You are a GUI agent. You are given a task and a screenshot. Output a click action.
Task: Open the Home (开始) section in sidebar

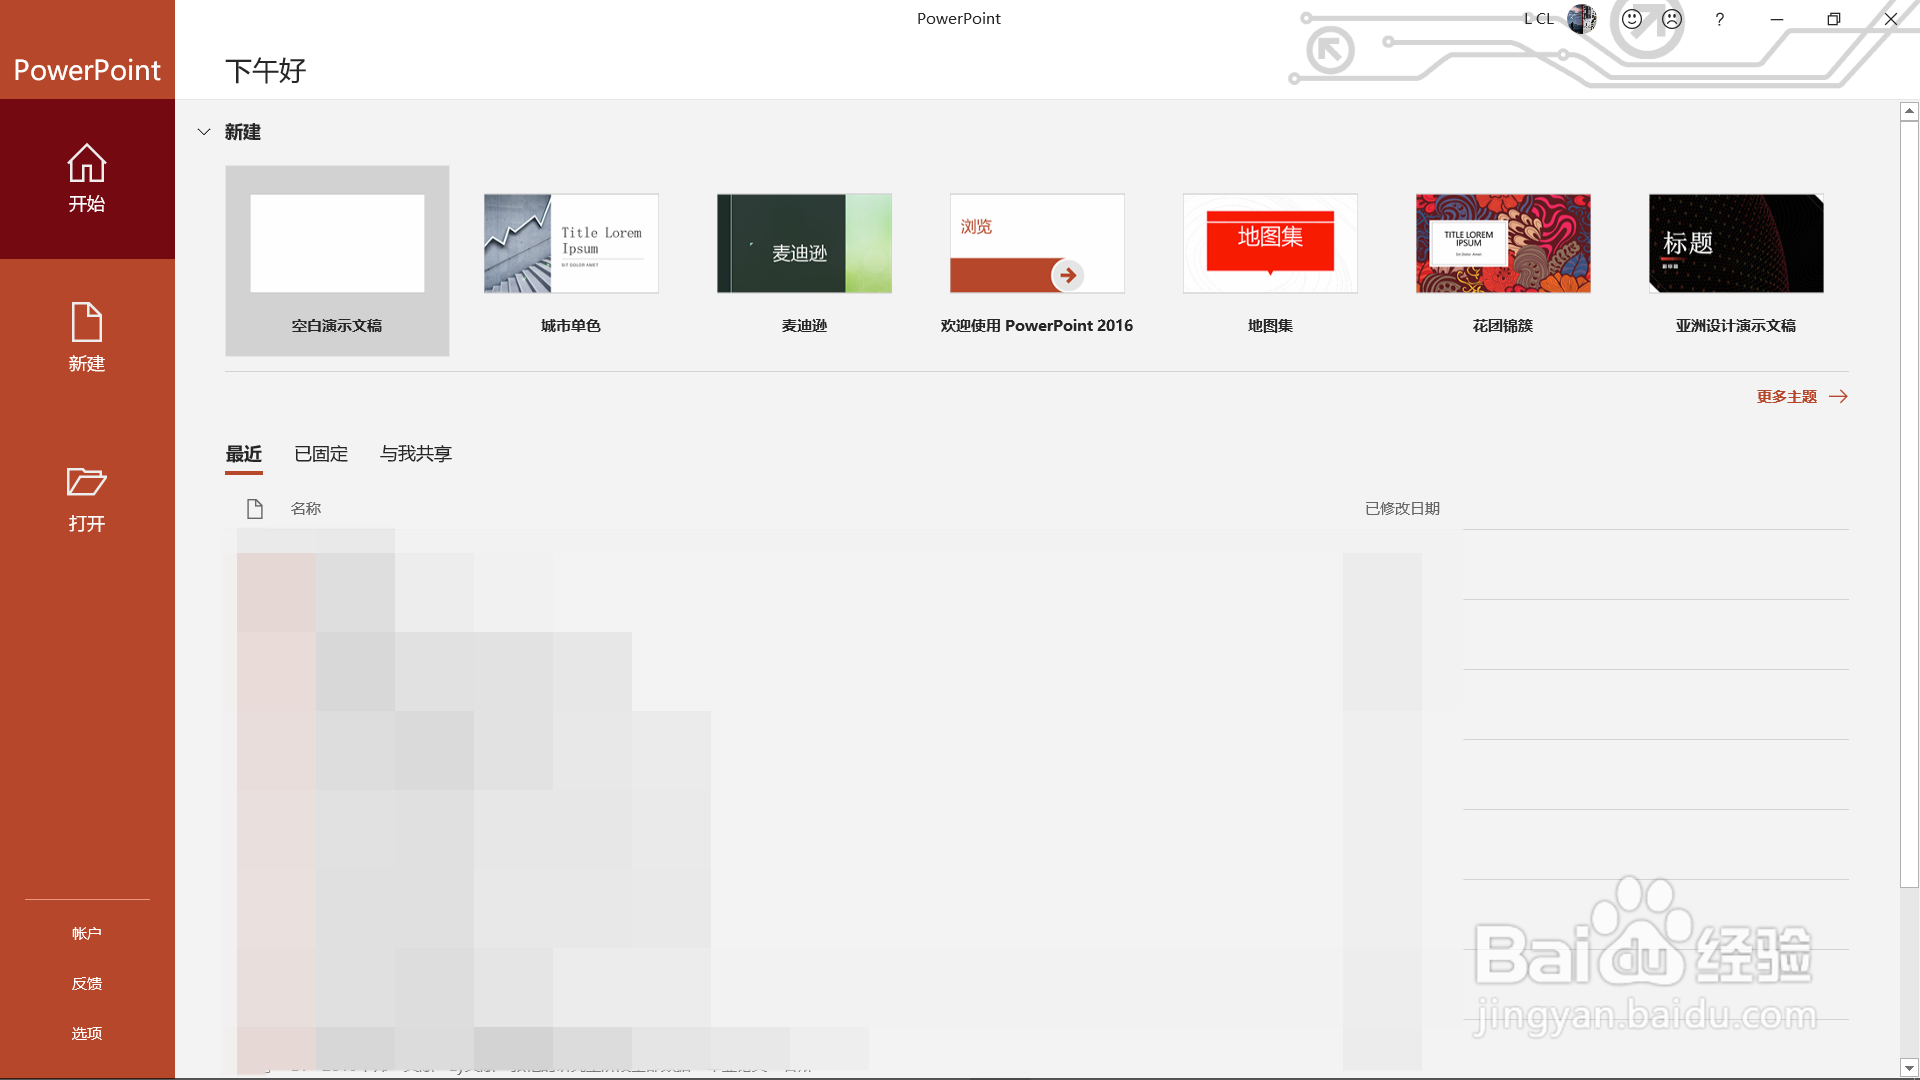pyautogui.click(x=87, y=178)
